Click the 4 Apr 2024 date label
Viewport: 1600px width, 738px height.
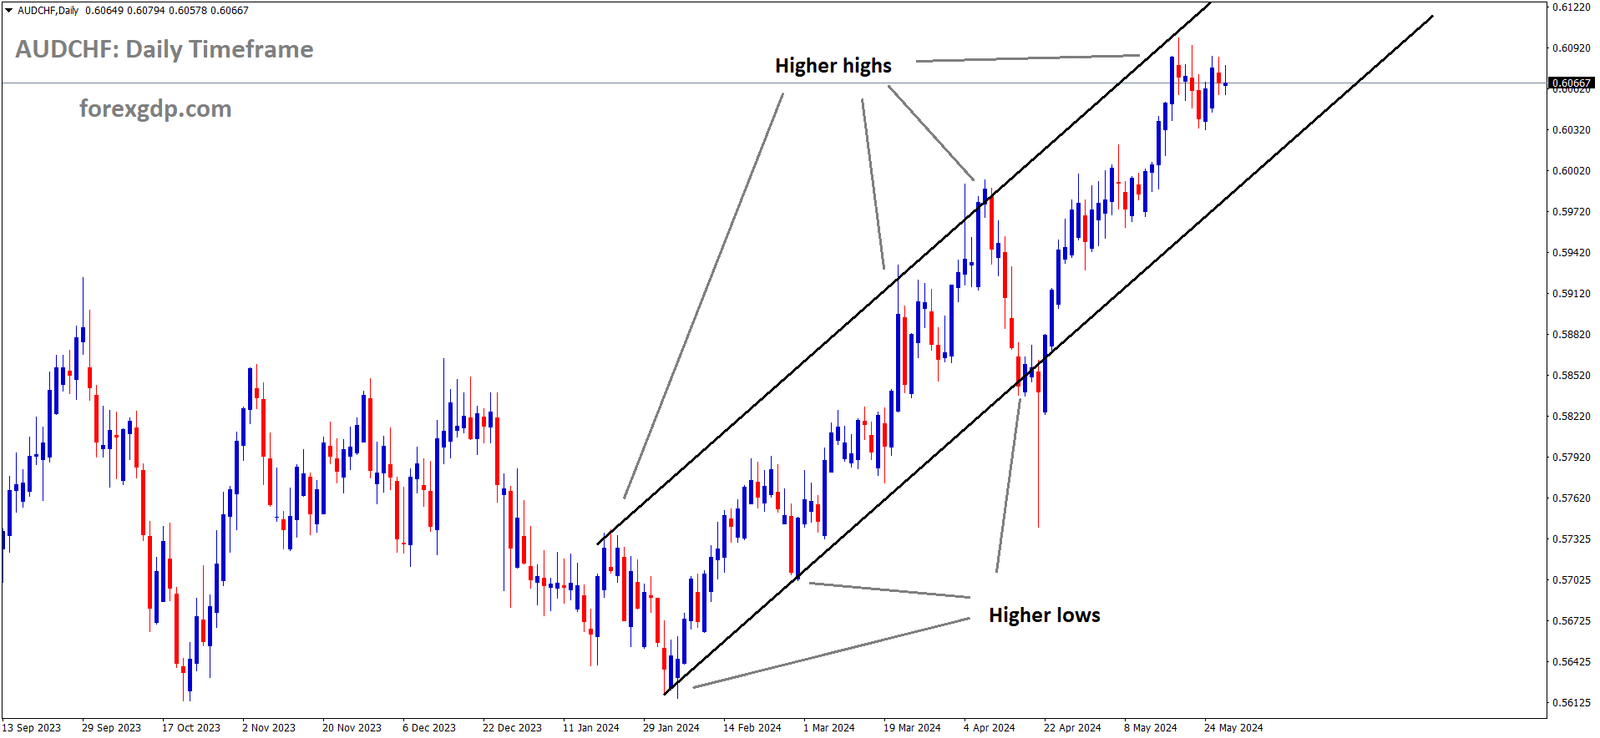tap(989, 728)
